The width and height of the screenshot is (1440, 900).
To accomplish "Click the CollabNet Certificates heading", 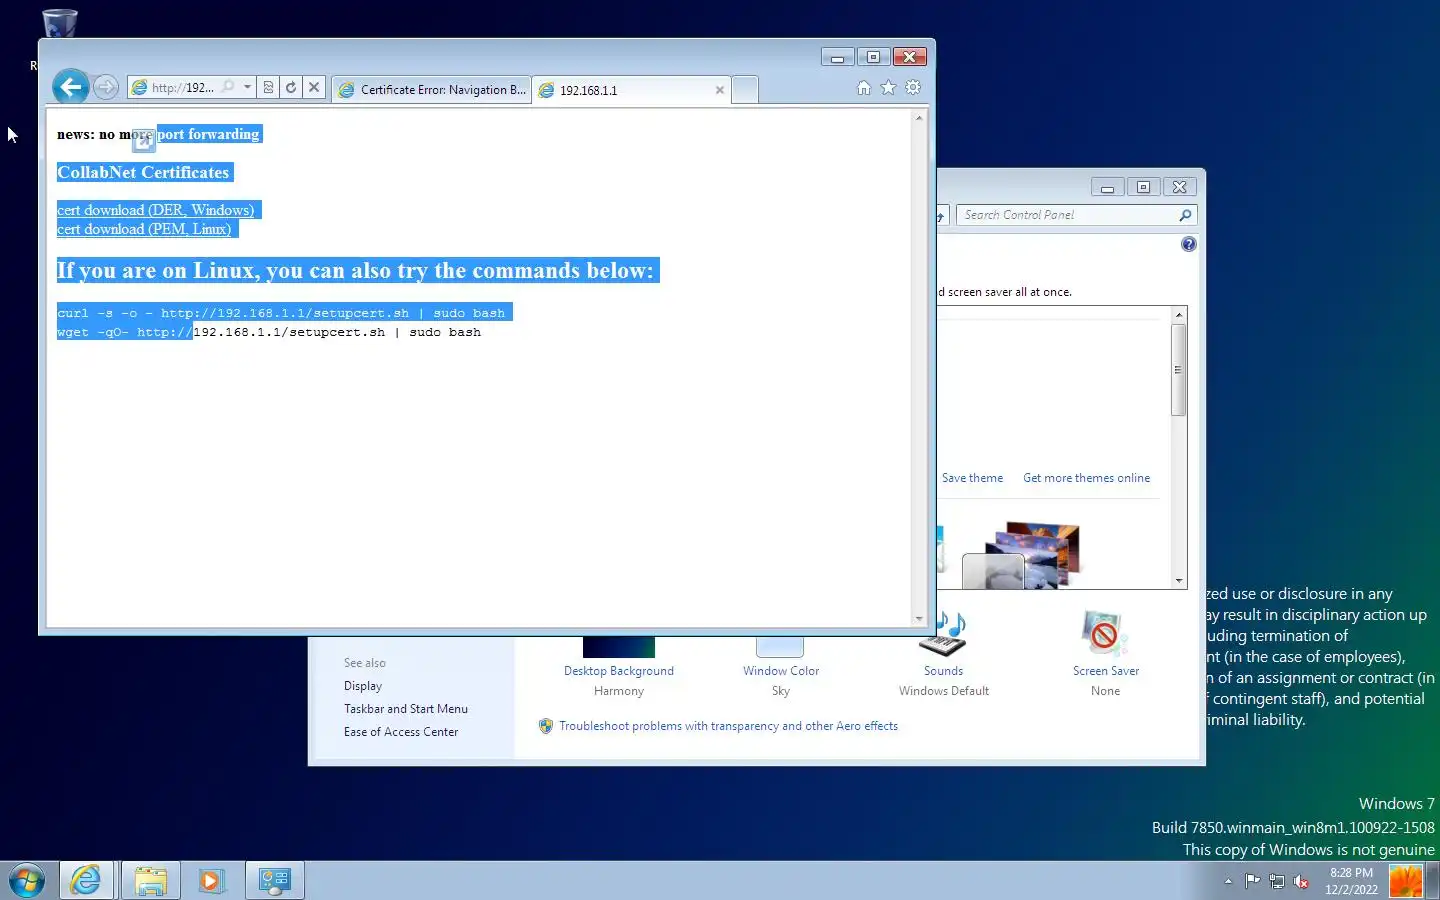I will [143, 172].
